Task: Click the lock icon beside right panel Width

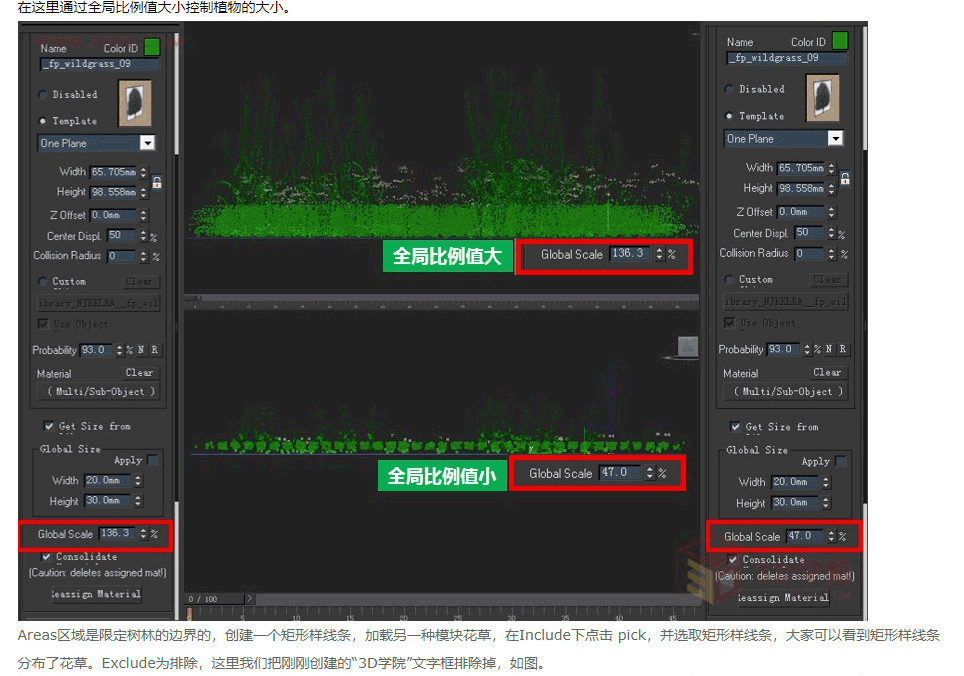Action: [x=845, y=178]
